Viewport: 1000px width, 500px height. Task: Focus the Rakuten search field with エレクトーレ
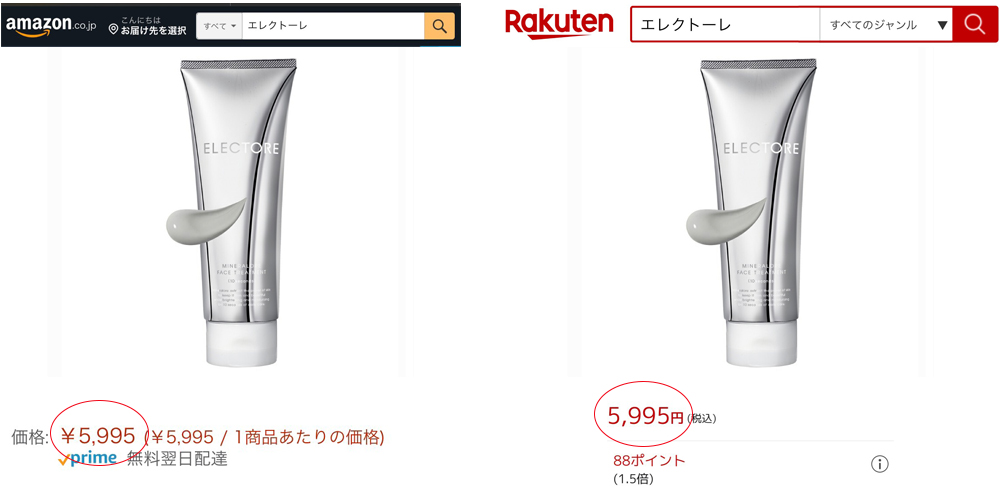tap(726, 25)
